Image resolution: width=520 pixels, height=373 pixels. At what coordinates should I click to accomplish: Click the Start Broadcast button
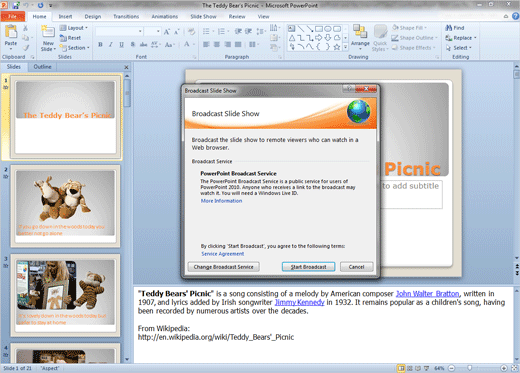308,267
